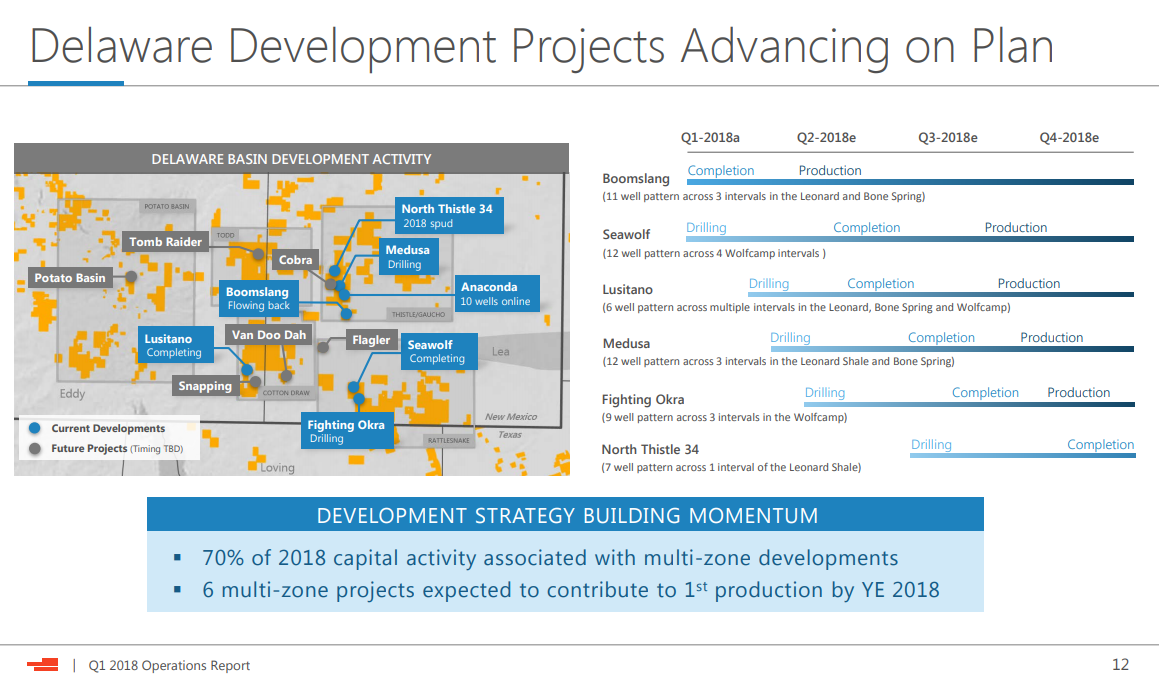Click the 6 well pattern description text
Screen dimensions: 1159x683
pyautogui.click(x=806, y=307)
